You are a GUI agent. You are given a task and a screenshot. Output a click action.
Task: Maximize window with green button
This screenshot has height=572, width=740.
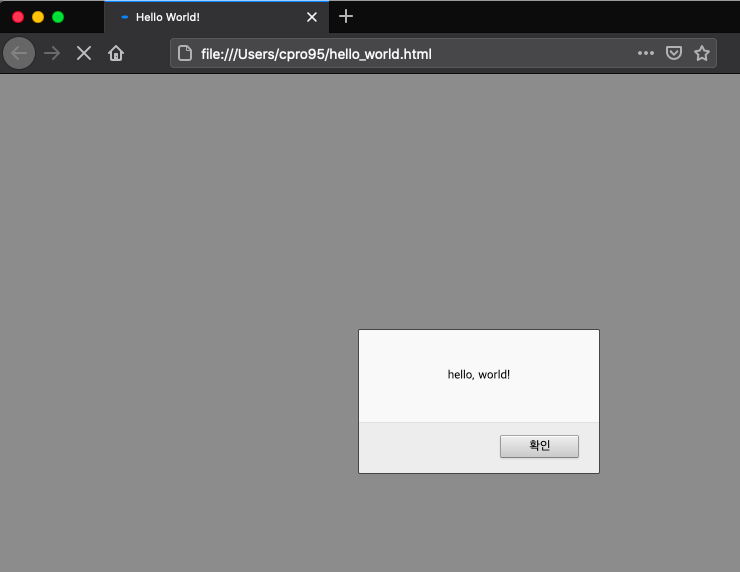58,17
